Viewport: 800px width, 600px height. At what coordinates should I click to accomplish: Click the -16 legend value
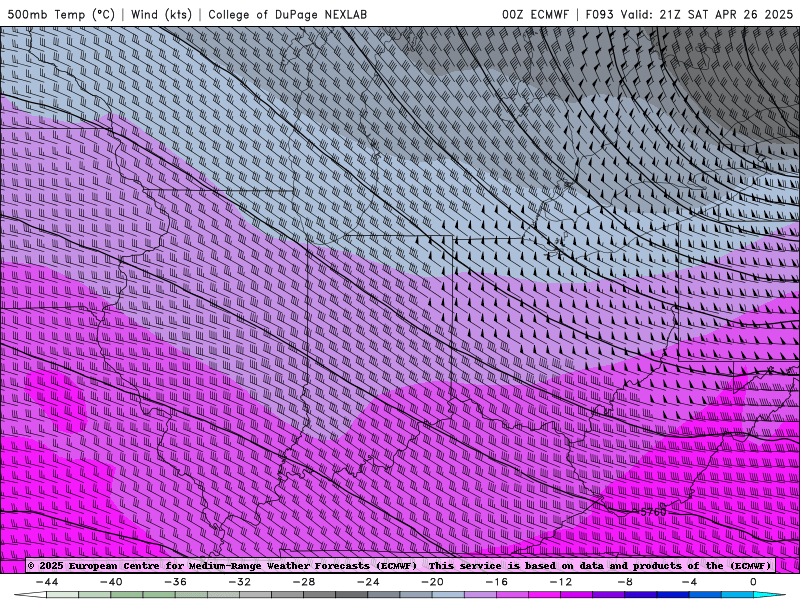496,582
